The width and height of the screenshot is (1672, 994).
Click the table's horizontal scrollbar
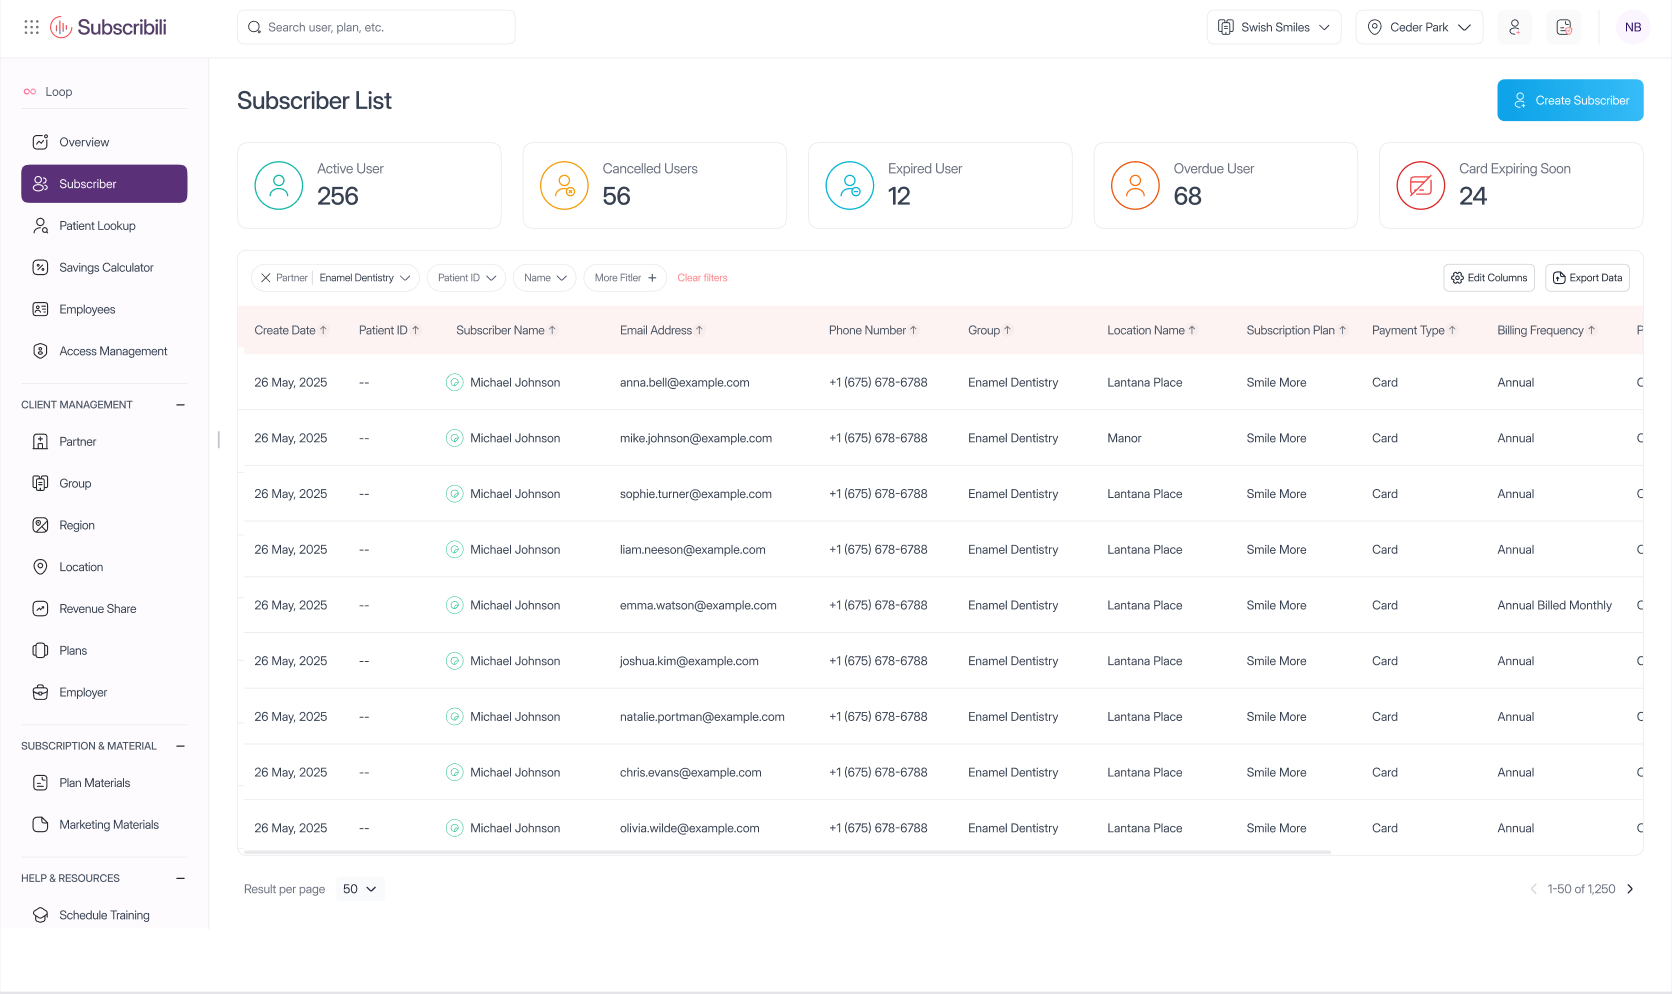pyautogui.click(x=786, y=852)
